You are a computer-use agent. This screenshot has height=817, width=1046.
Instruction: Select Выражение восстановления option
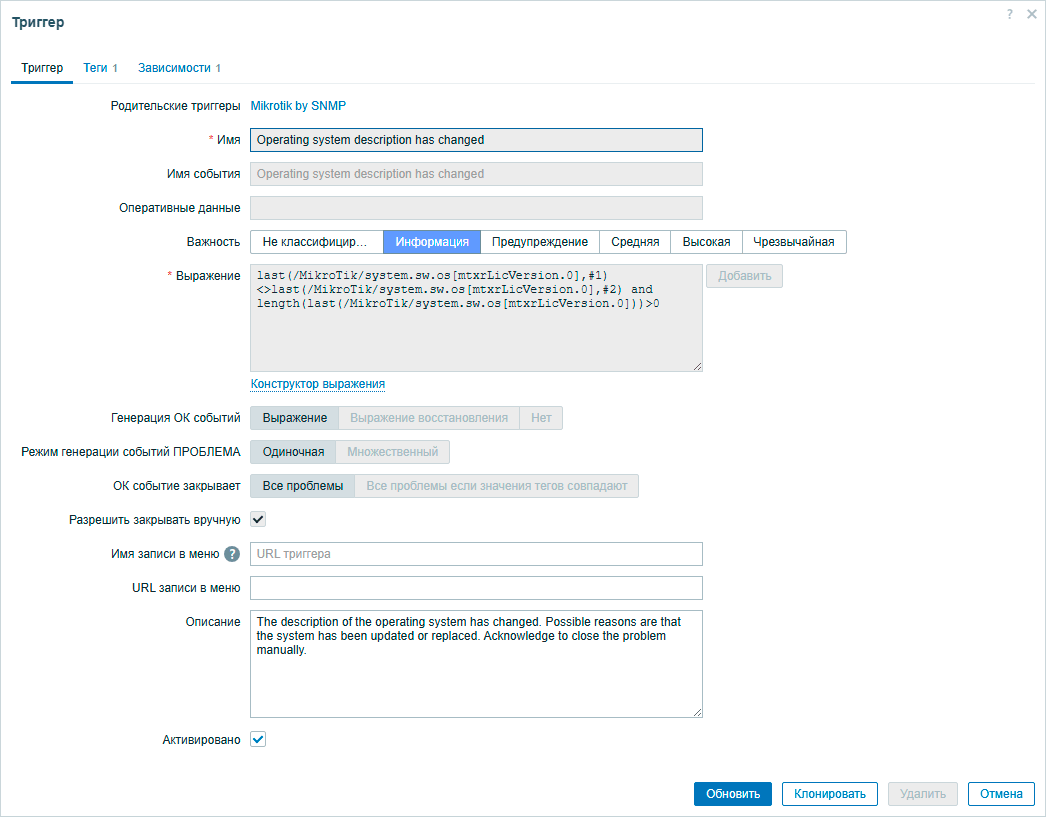point(429,418)
